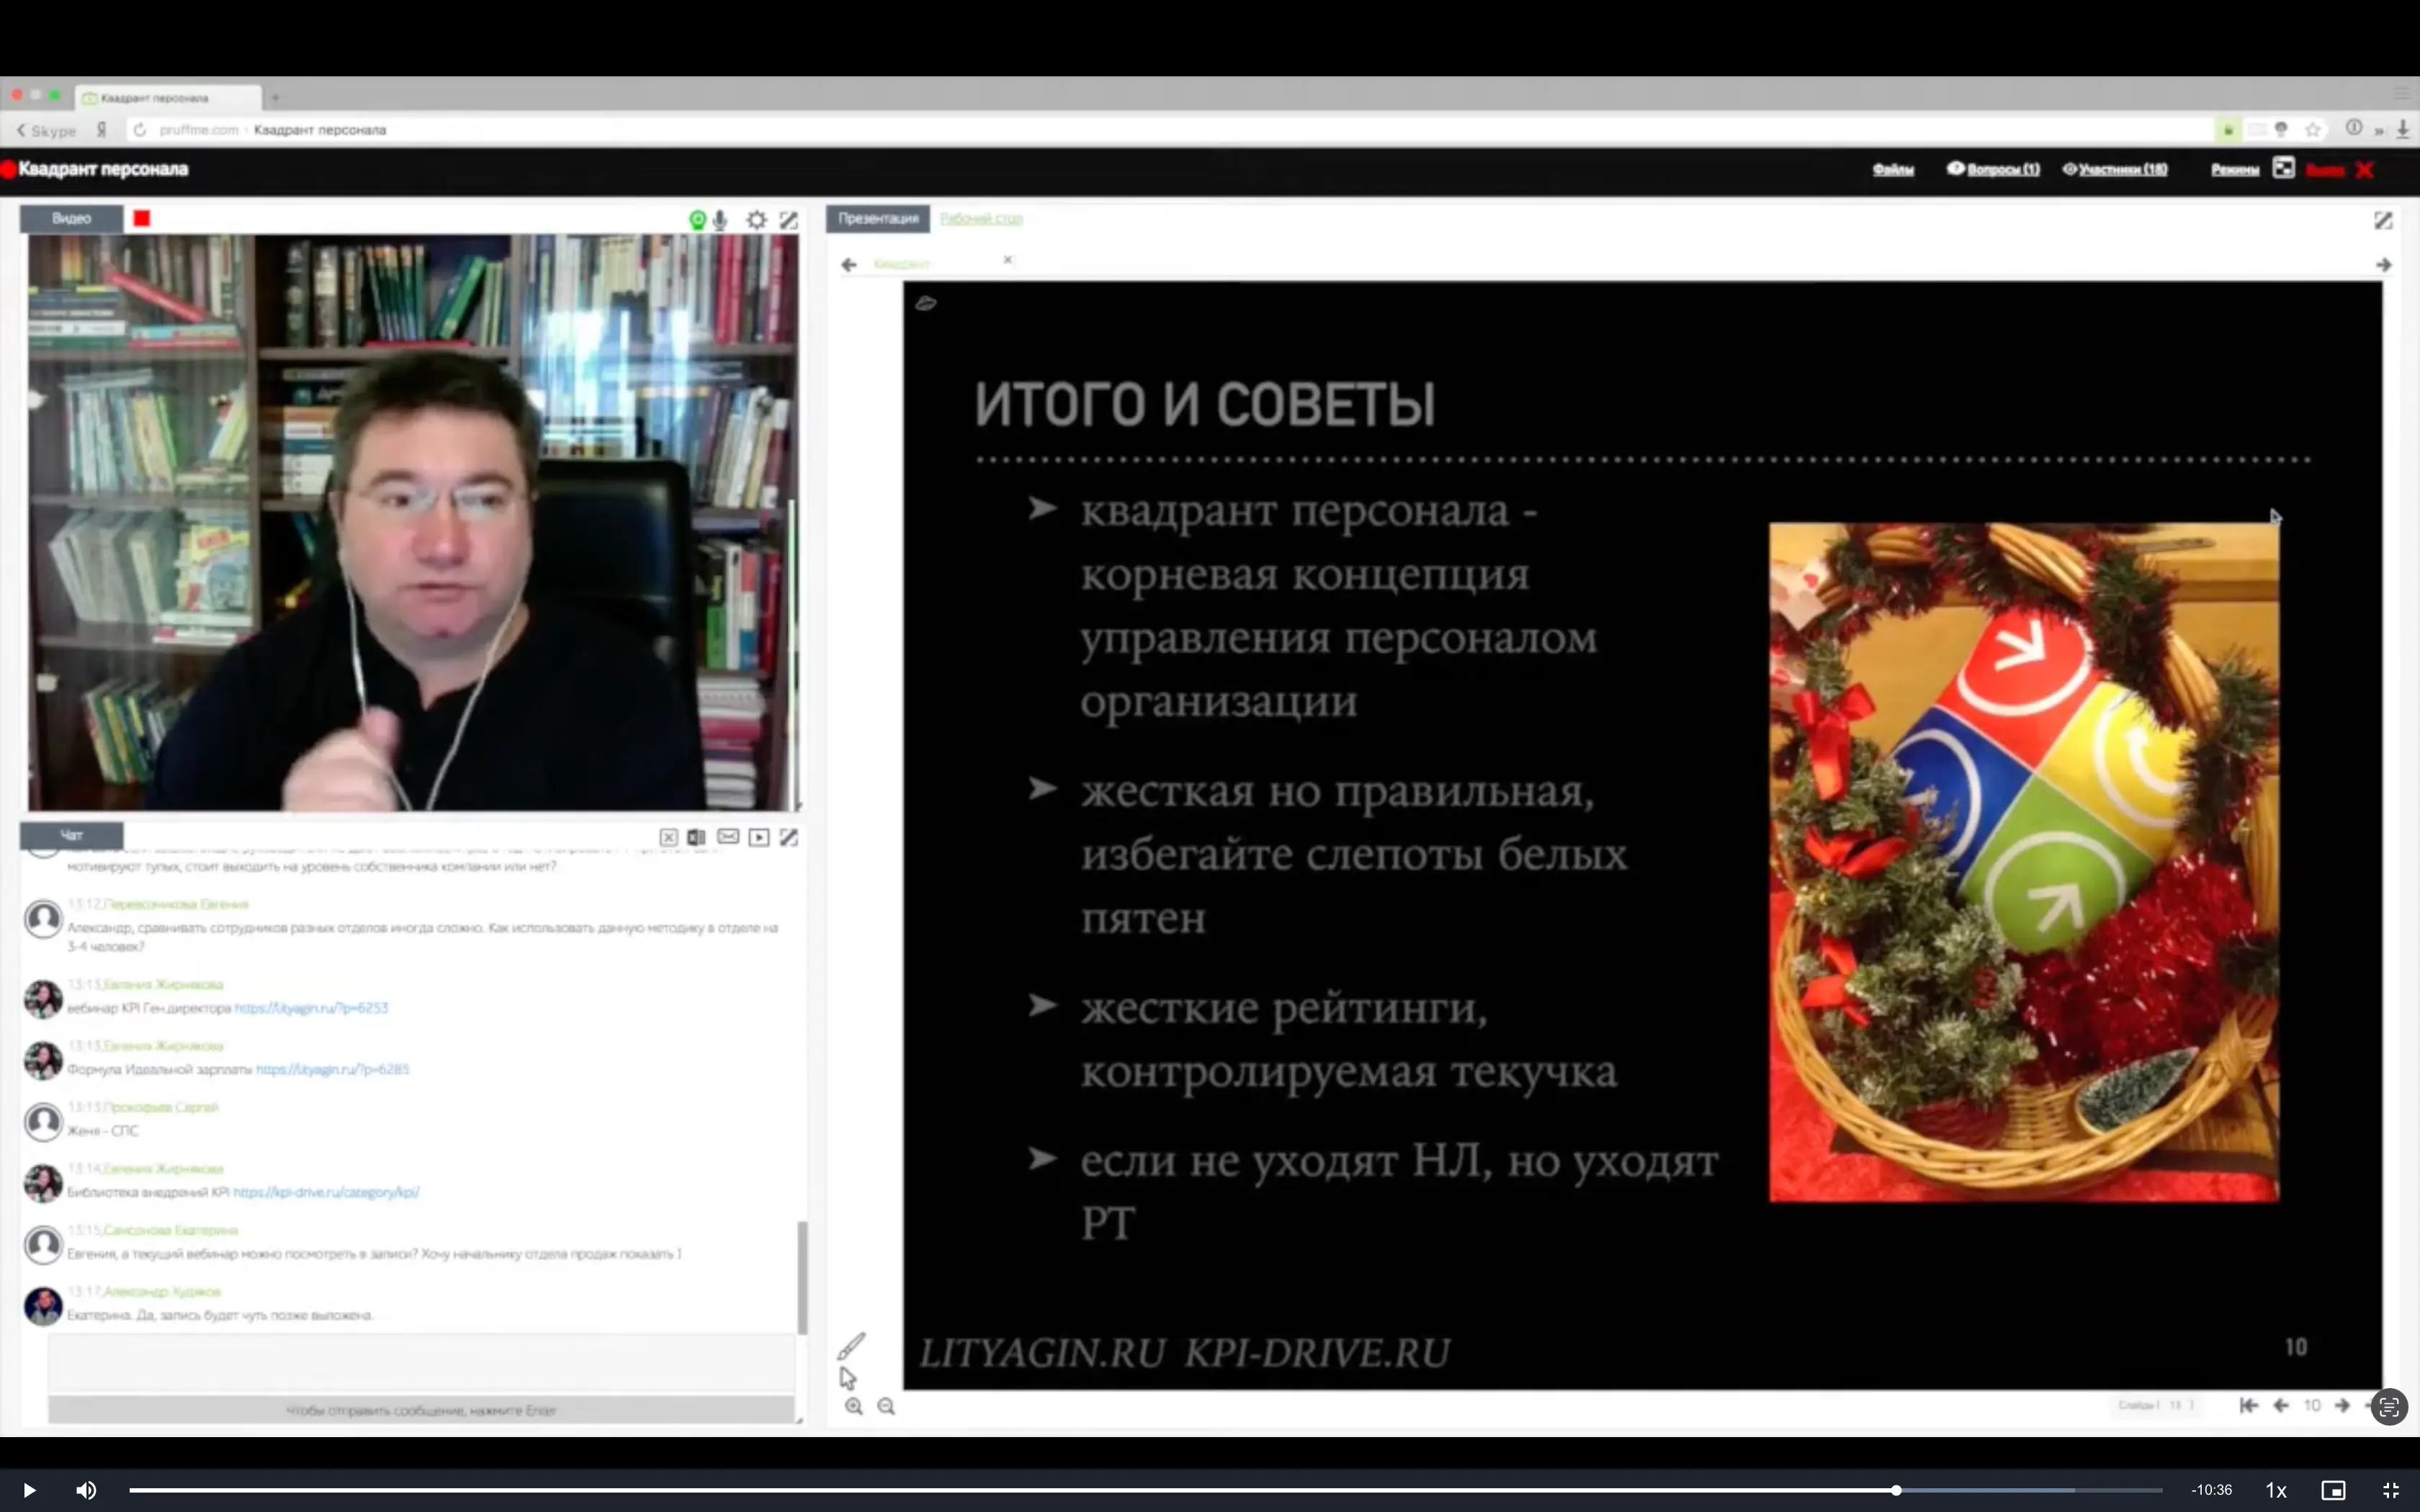Click the Александр Худяков avatar in chat
The height and width of the screenshot is (1512, 2420).
coord(43,1306)
